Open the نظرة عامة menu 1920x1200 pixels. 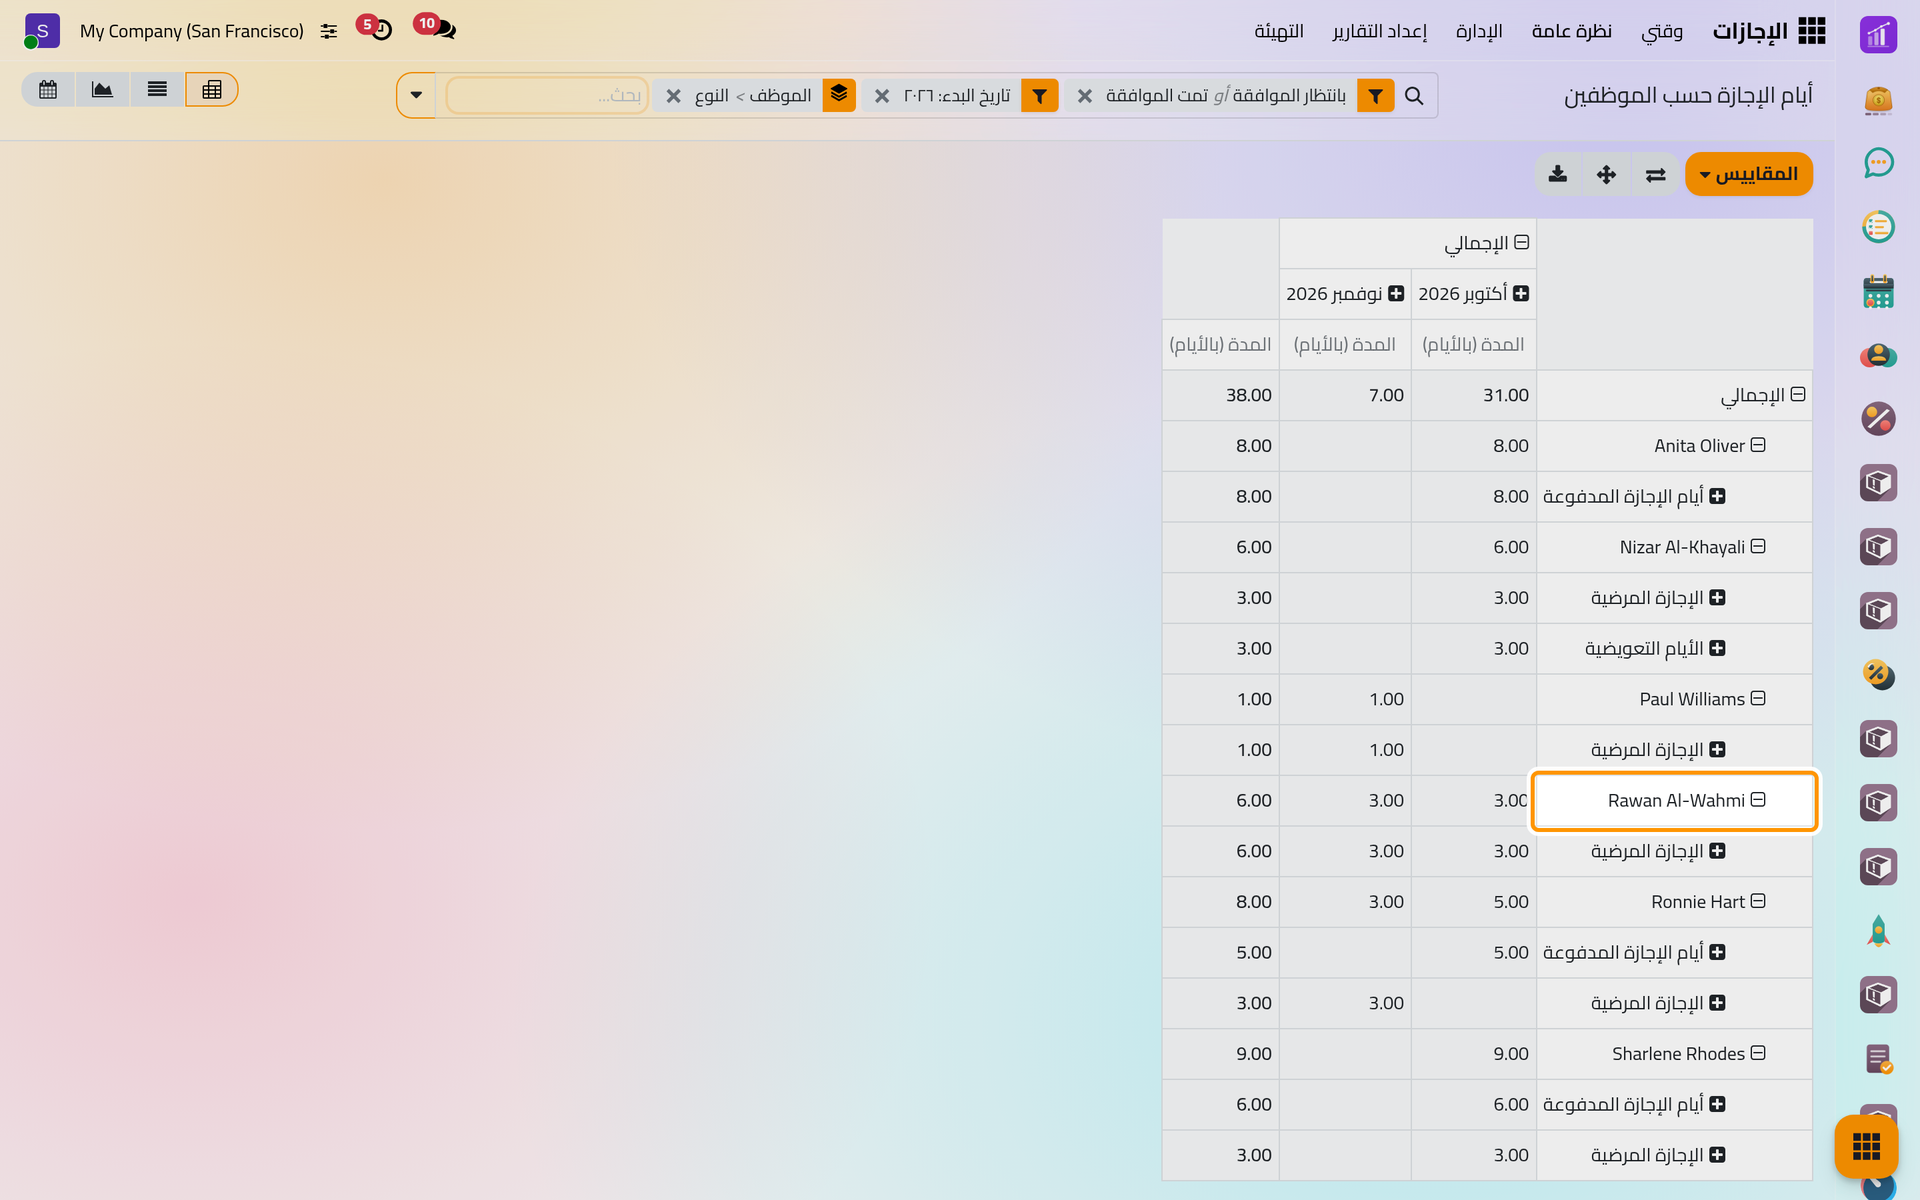(1571, 32)
